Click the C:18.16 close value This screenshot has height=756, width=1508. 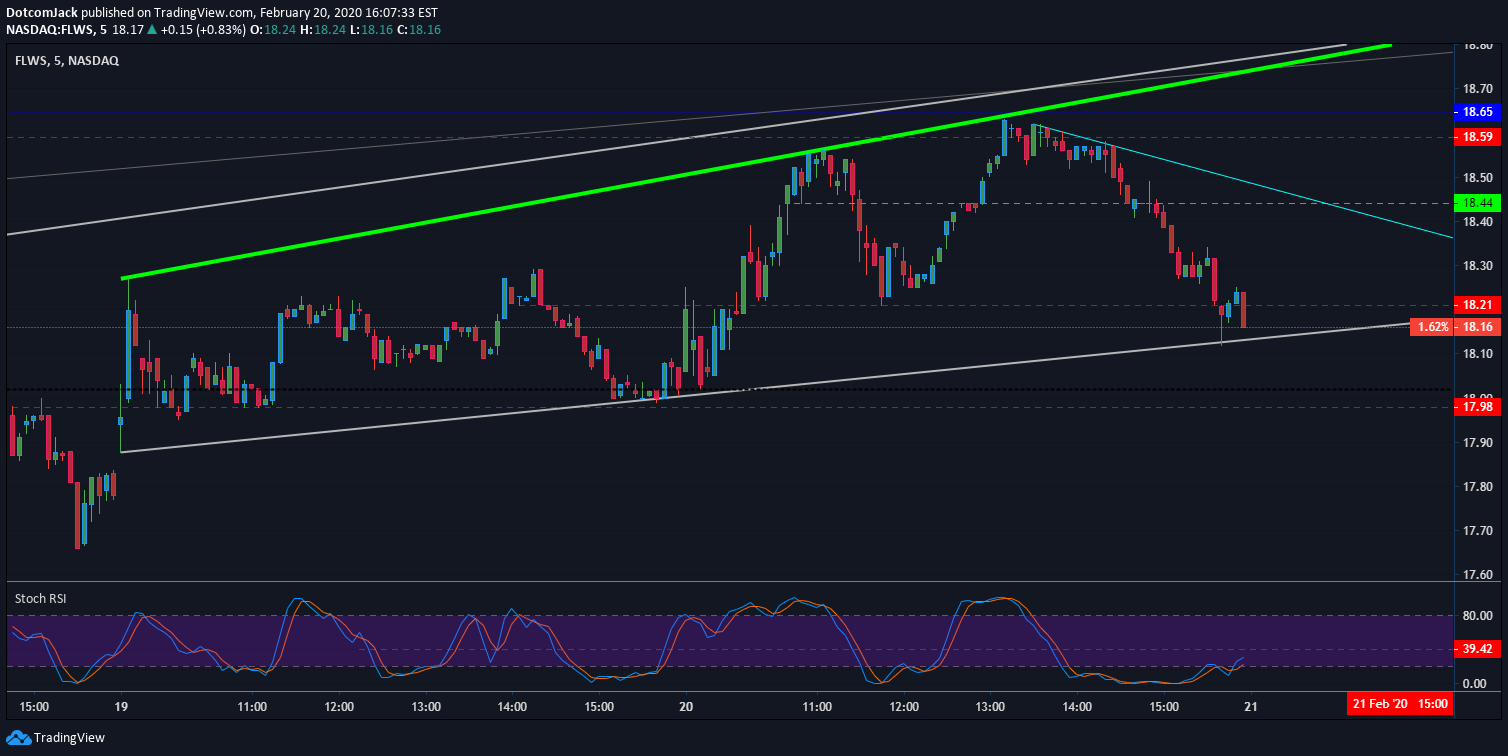coord(418,30)
